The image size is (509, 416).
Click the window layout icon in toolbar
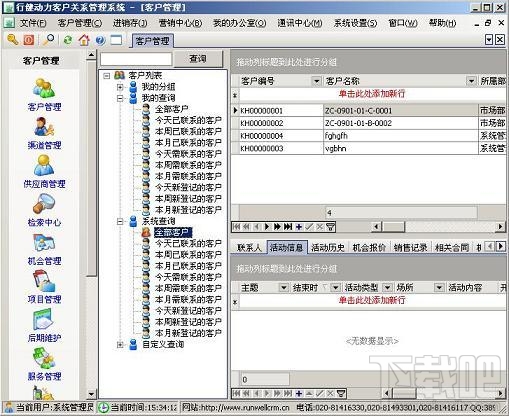pyautogui.click(x=116, y=40)
